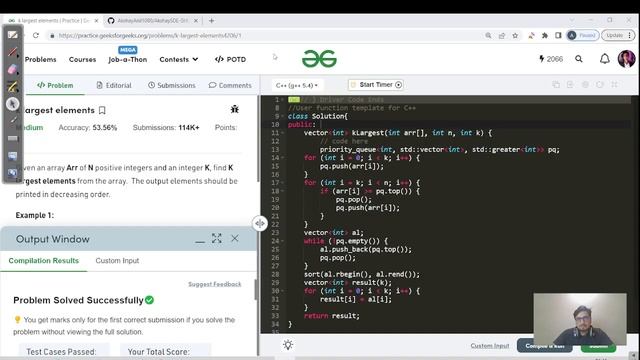The image size is (640, 360).
Task: Open the Chrome three-dot menu
Action: [630, 36]
